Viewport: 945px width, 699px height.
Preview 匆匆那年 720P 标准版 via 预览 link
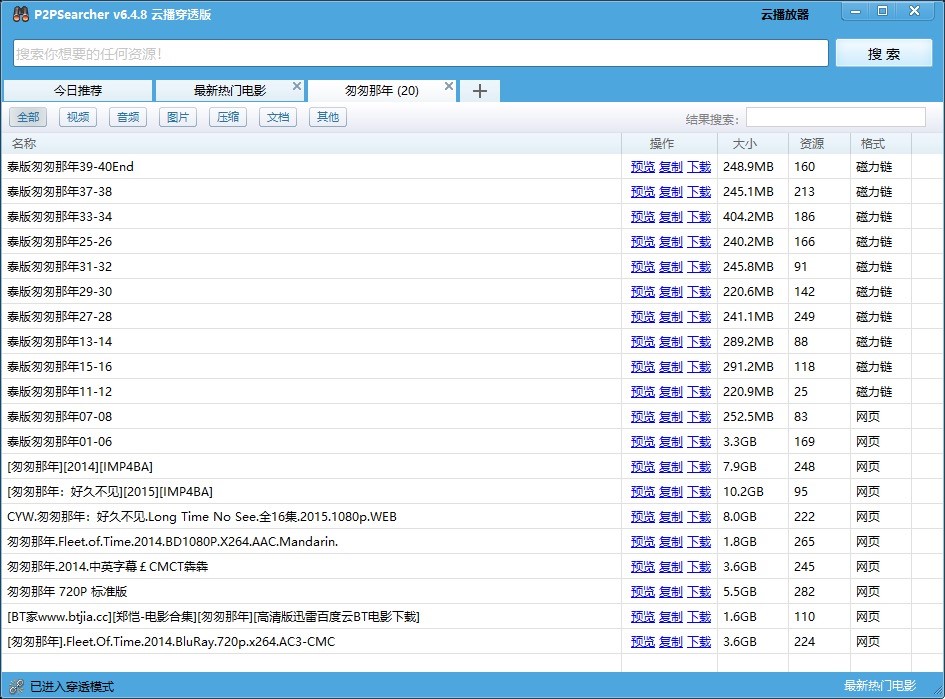click(643, 591)
